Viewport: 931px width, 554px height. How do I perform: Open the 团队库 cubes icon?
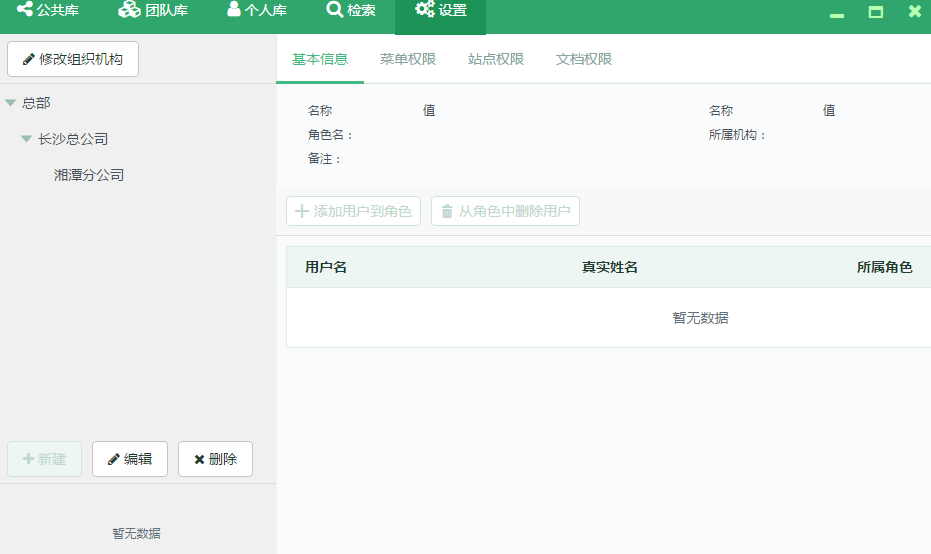click(129, 11)
